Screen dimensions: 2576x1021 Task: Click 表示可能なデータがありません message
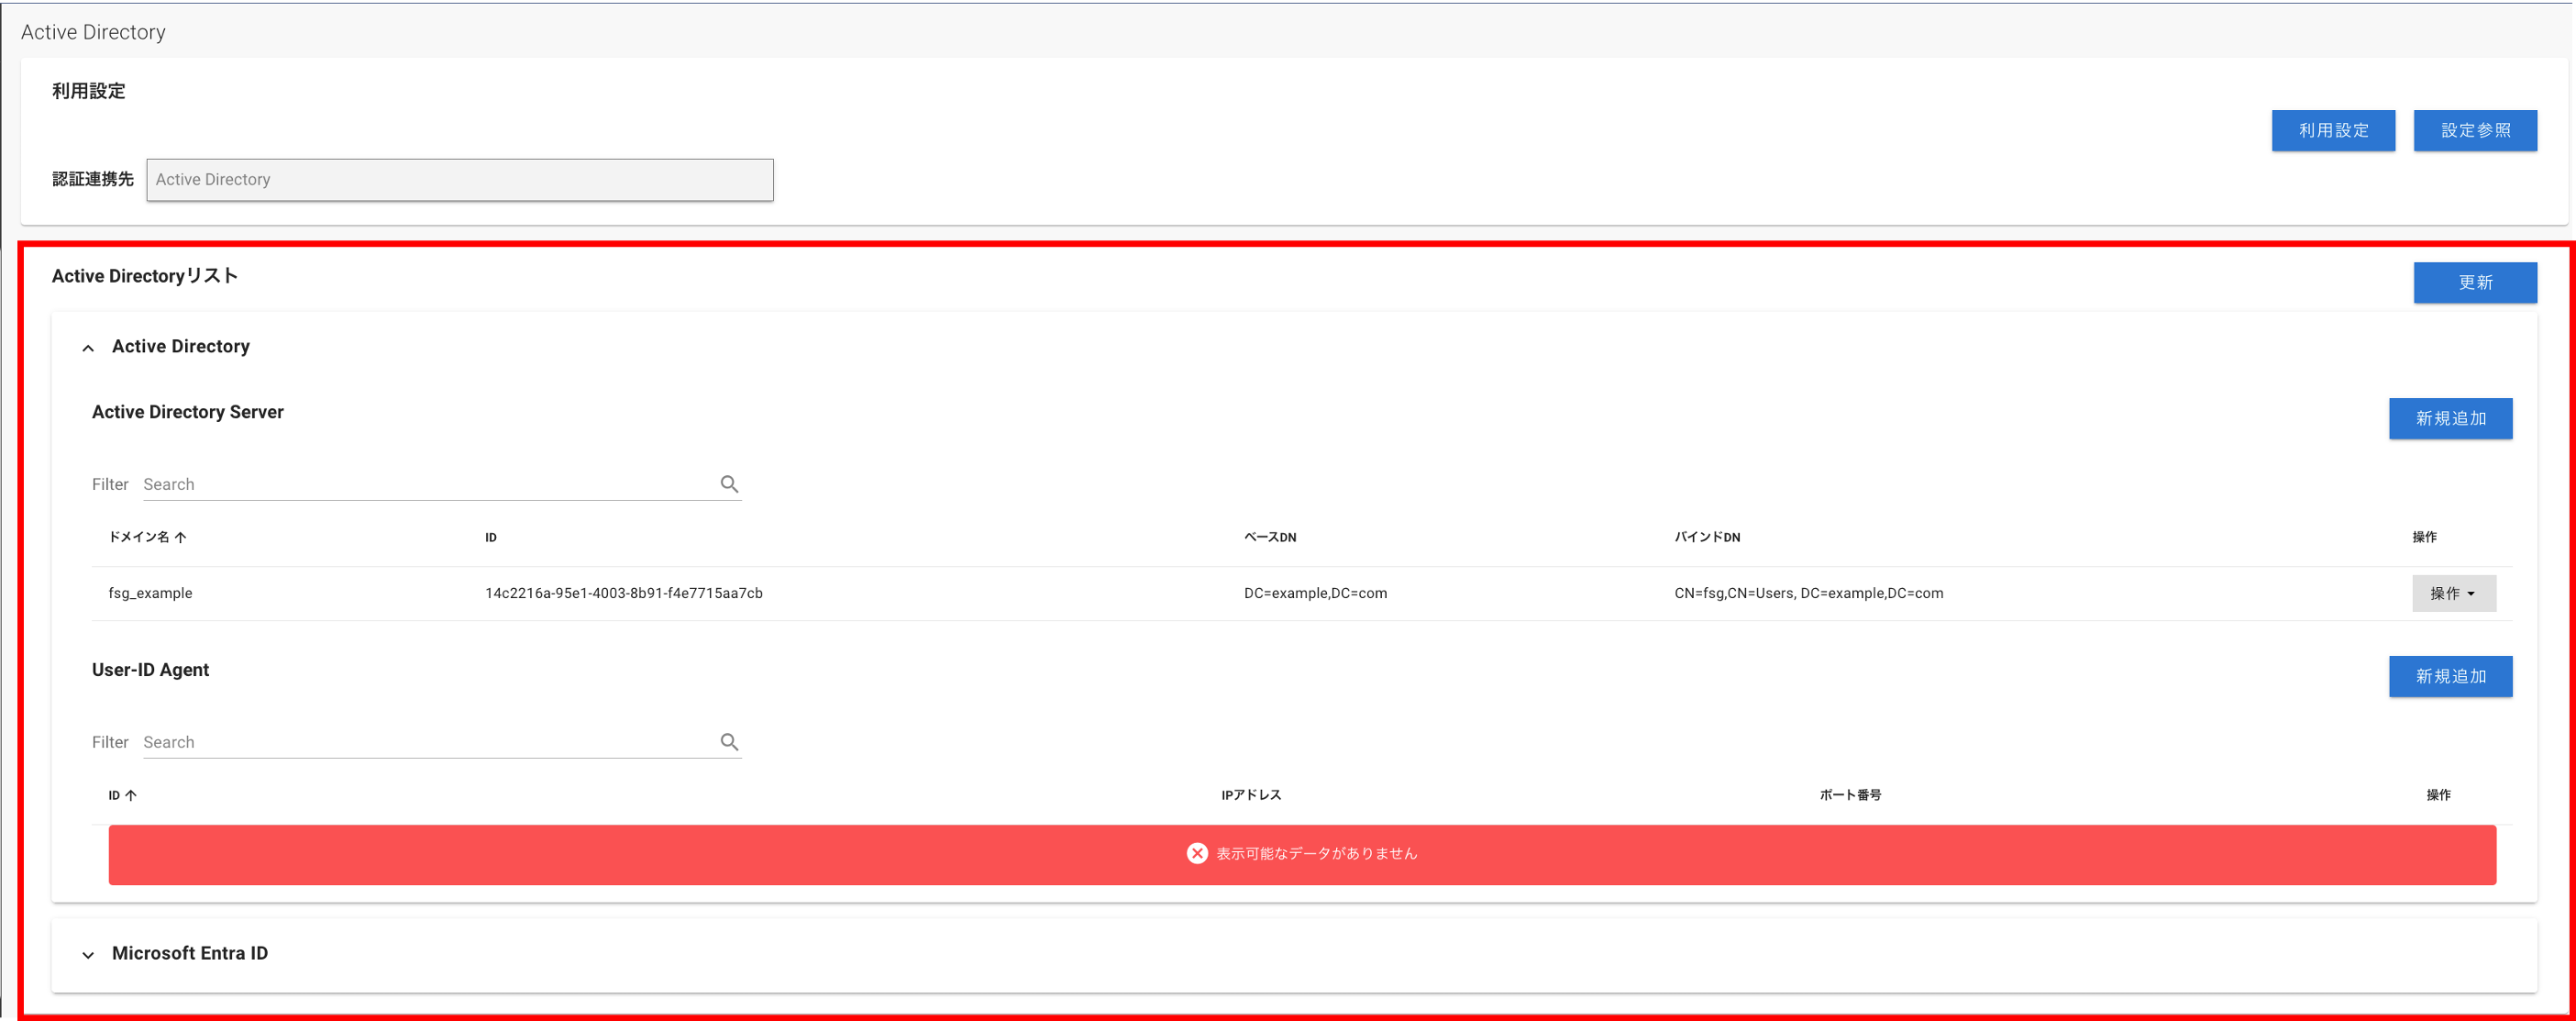pos(1316,853)
